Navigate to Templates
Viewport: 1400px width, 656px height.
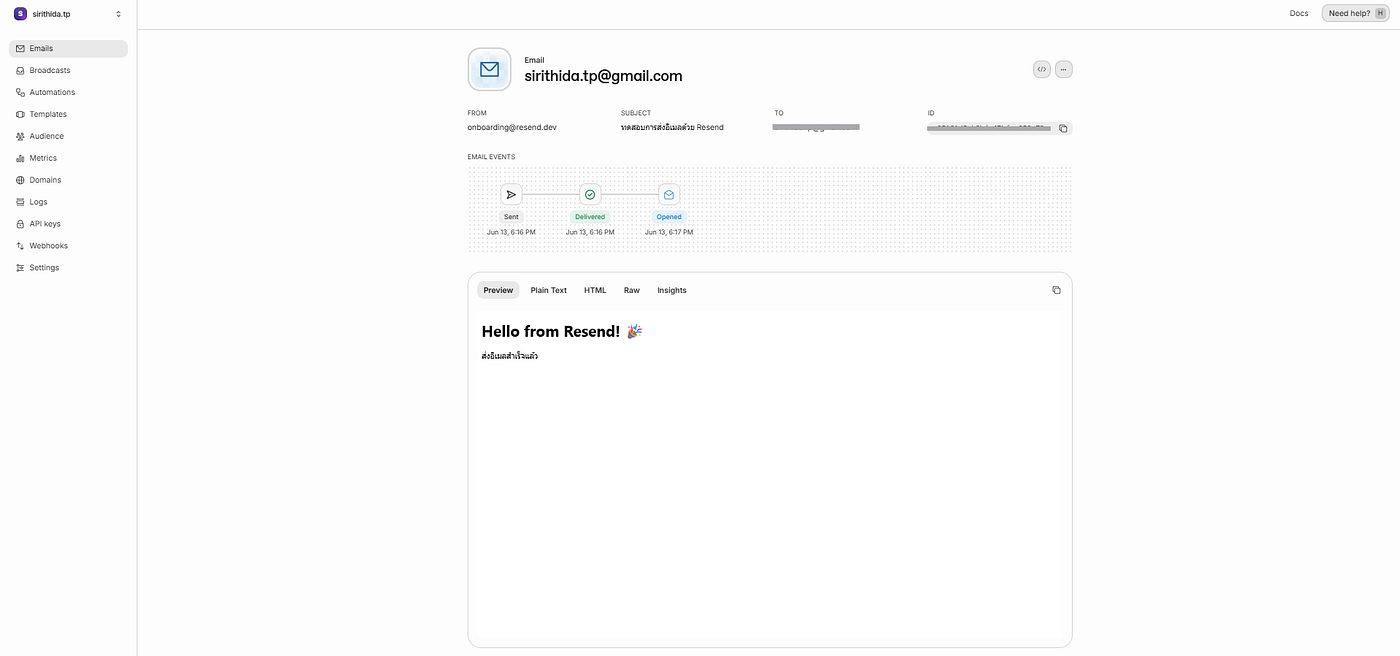tap(48, 114)
